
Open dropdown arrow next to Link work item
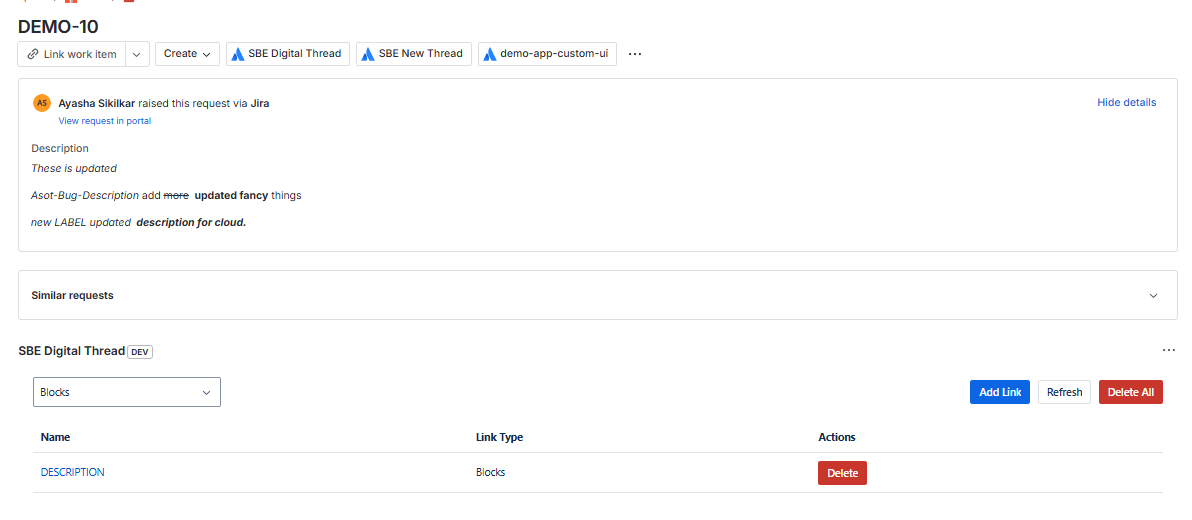tap(138, 54)
